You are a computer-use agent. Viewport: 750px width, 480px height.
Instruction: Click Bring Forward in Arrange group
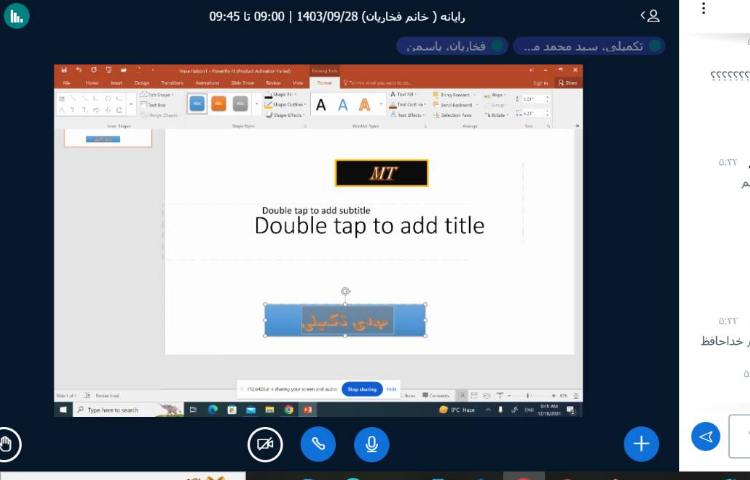[452, 95]
